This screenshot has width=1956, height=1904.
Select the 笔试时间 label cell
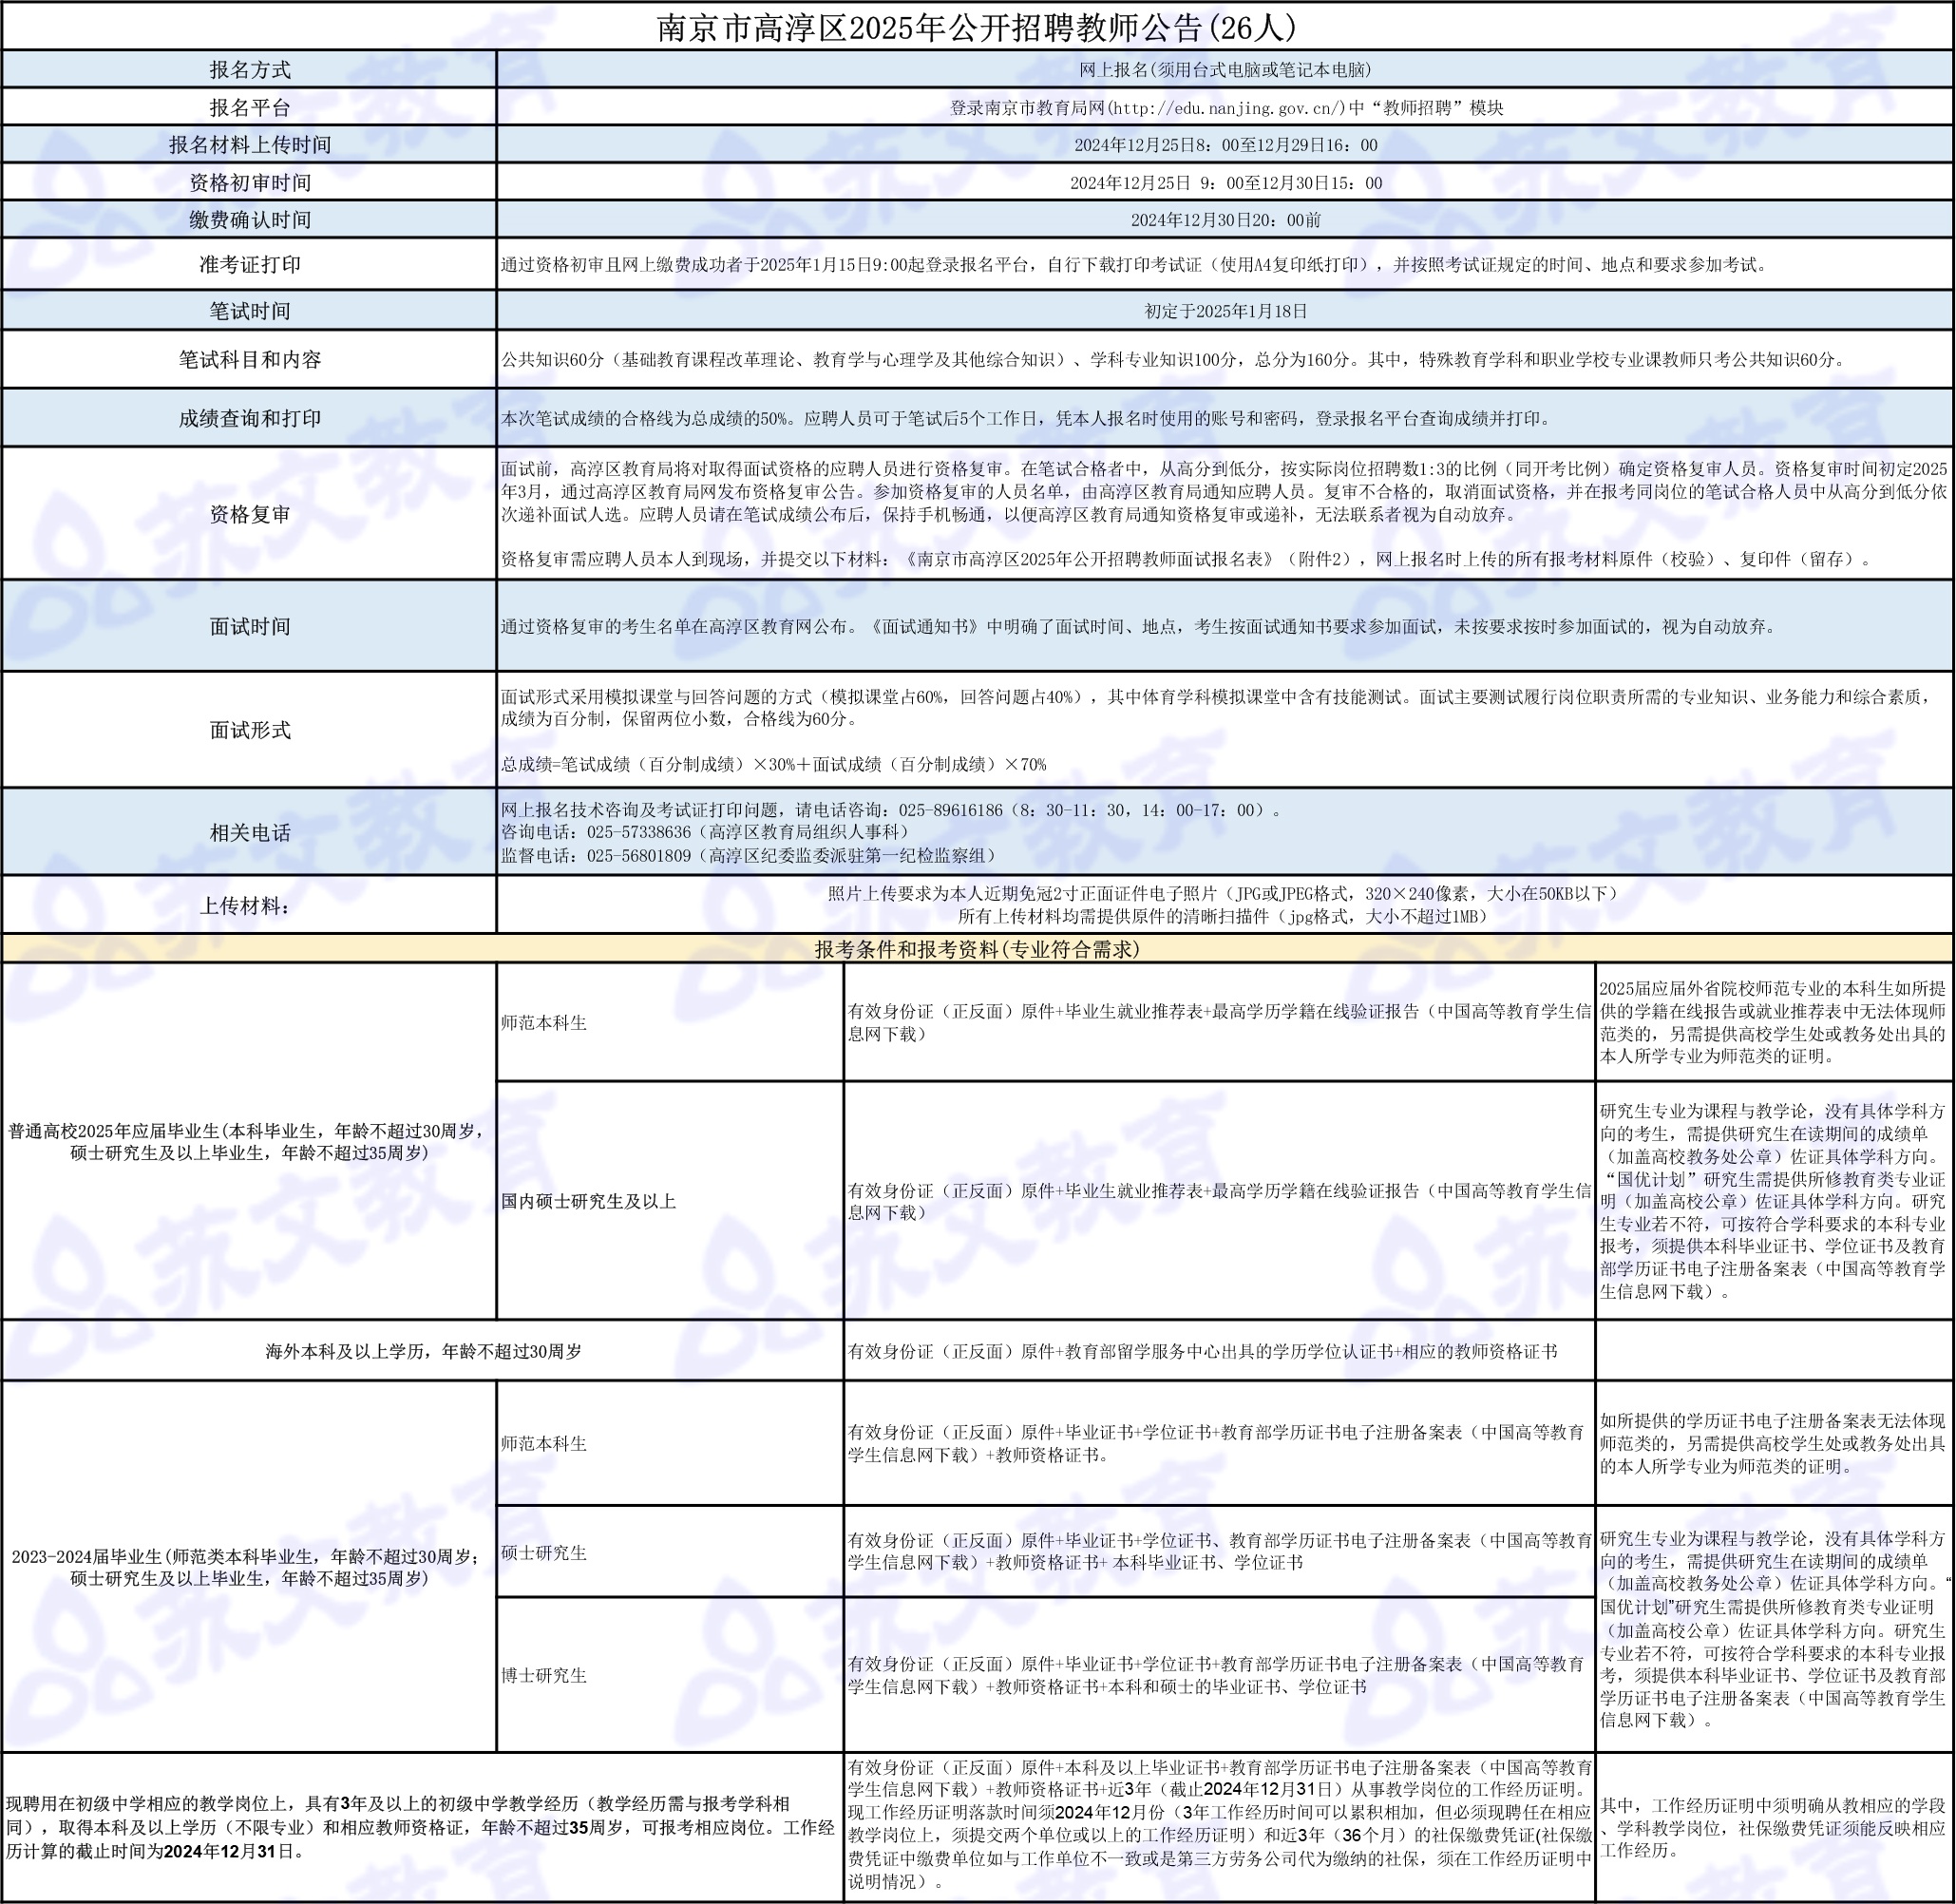click(249, 310)
